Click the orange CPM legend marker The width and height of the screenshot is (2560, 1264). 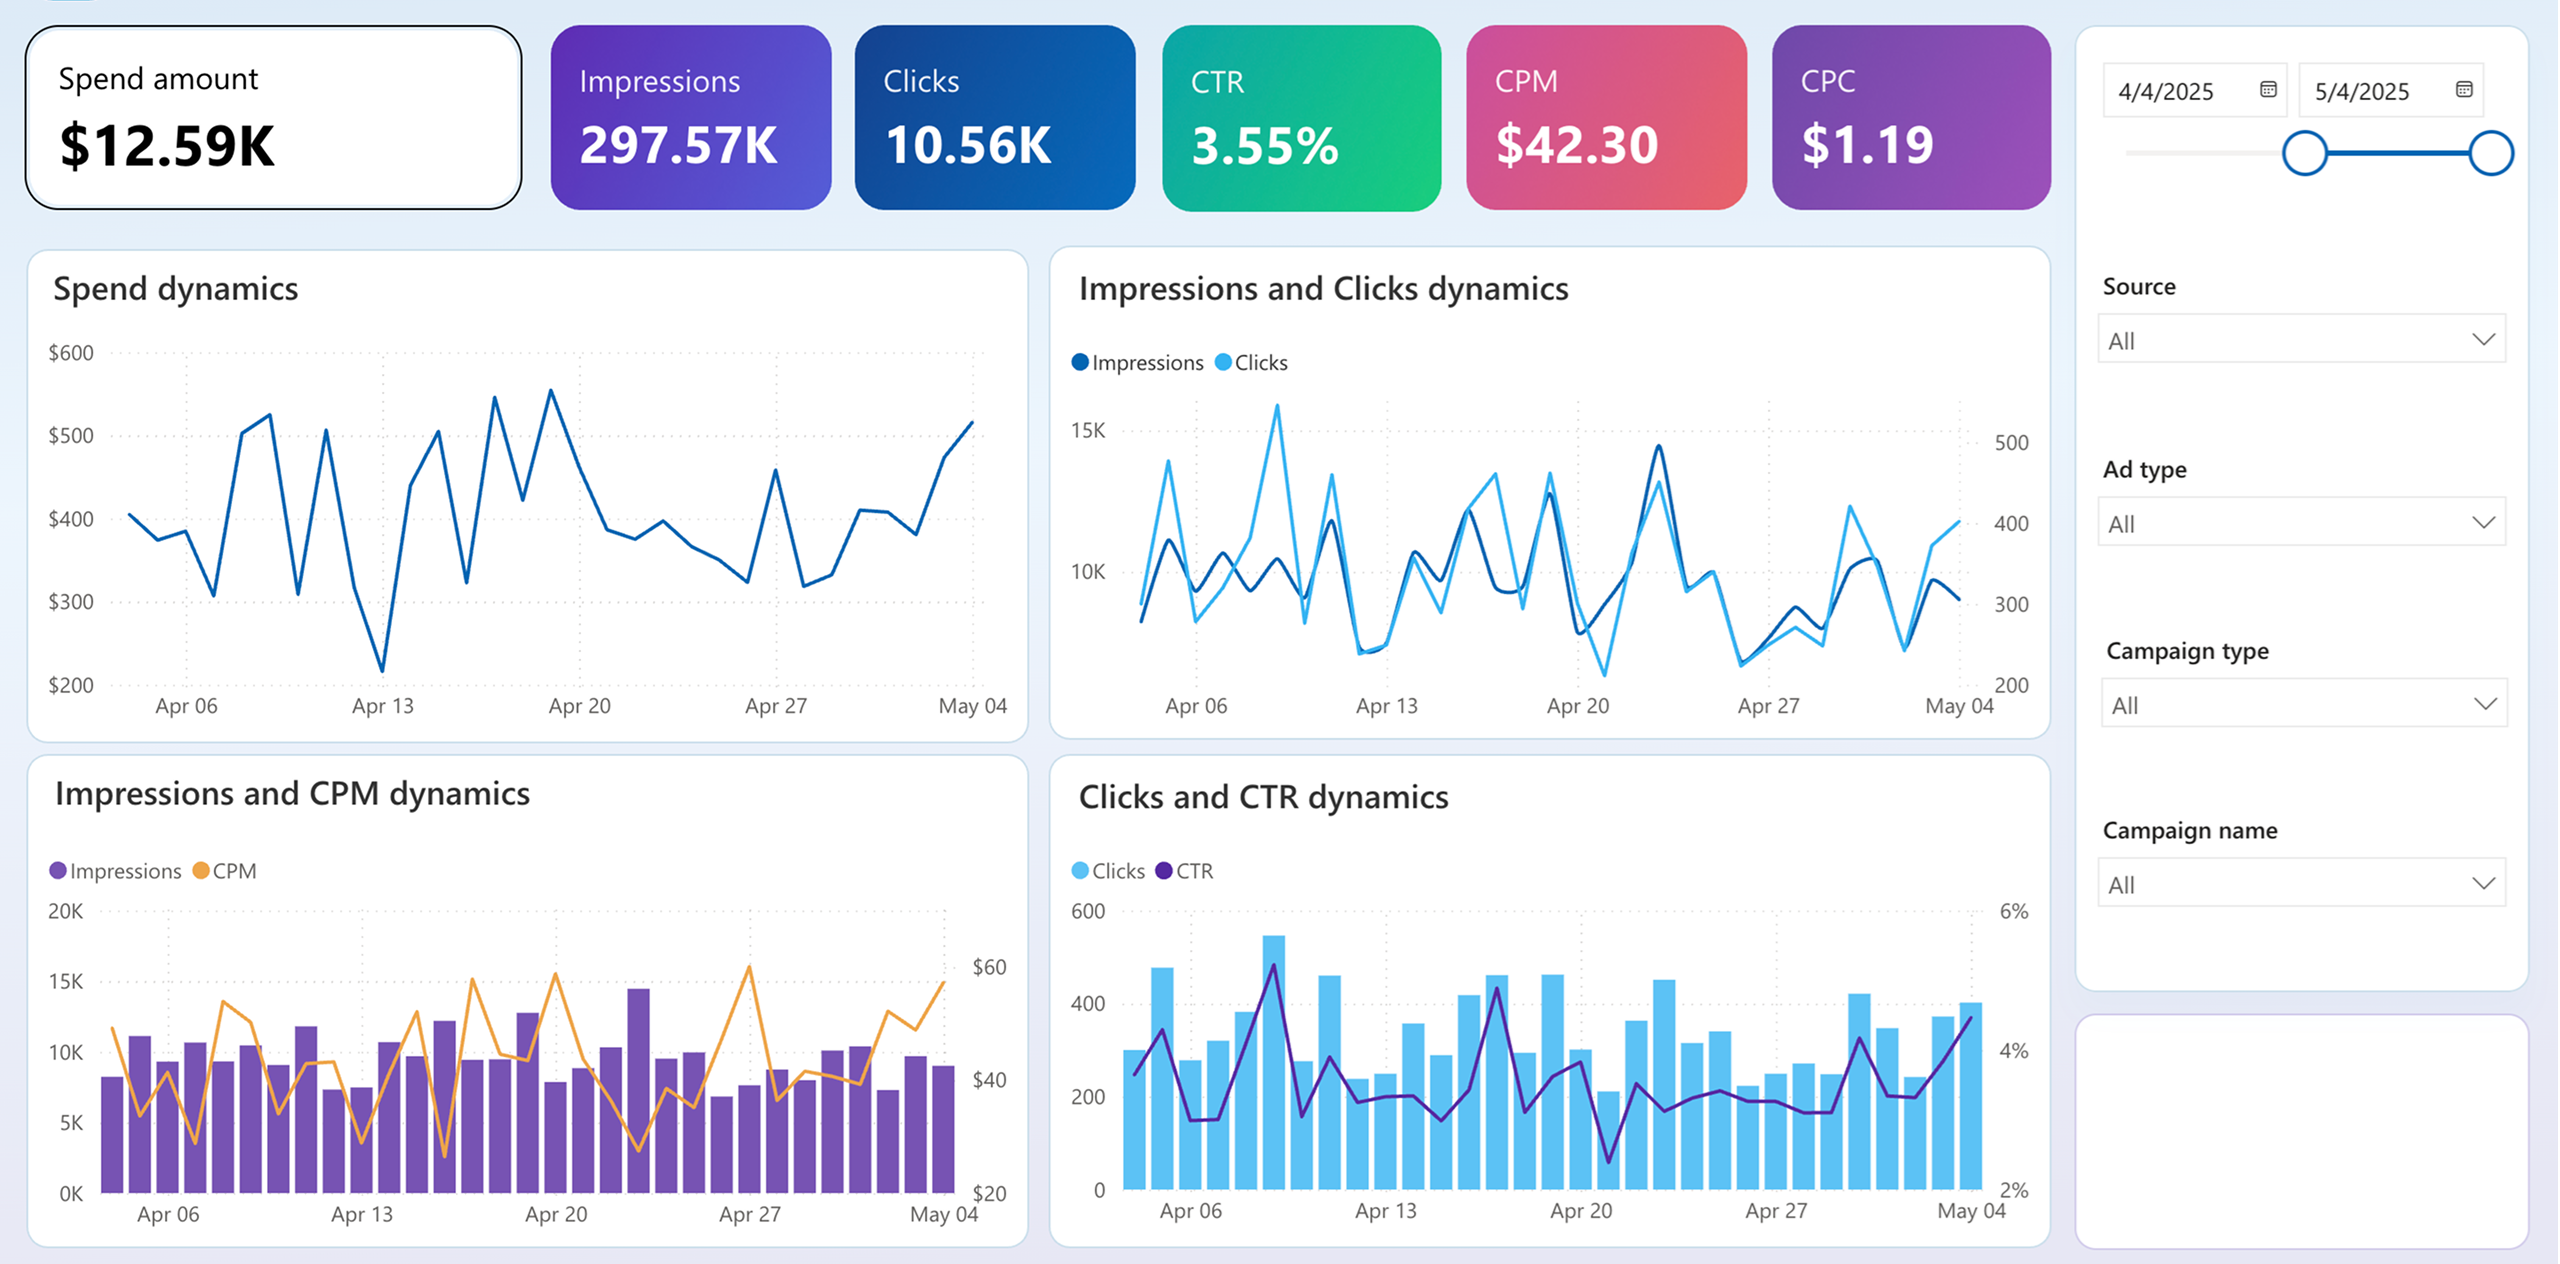pyautogui.click(x=201, y=871)
